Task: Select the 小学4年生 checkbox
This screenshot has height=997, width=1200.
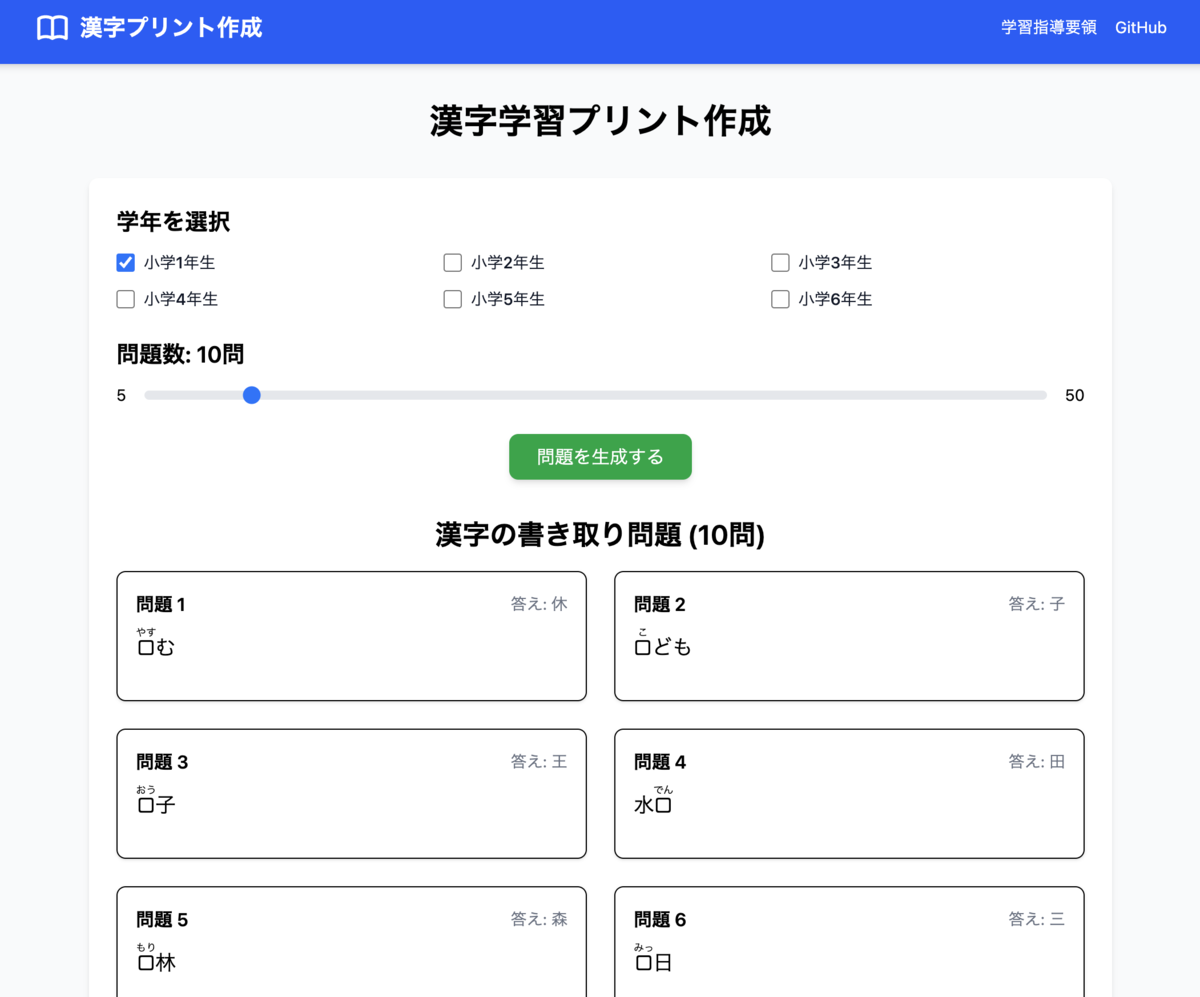Action: [x=124, y=298]
